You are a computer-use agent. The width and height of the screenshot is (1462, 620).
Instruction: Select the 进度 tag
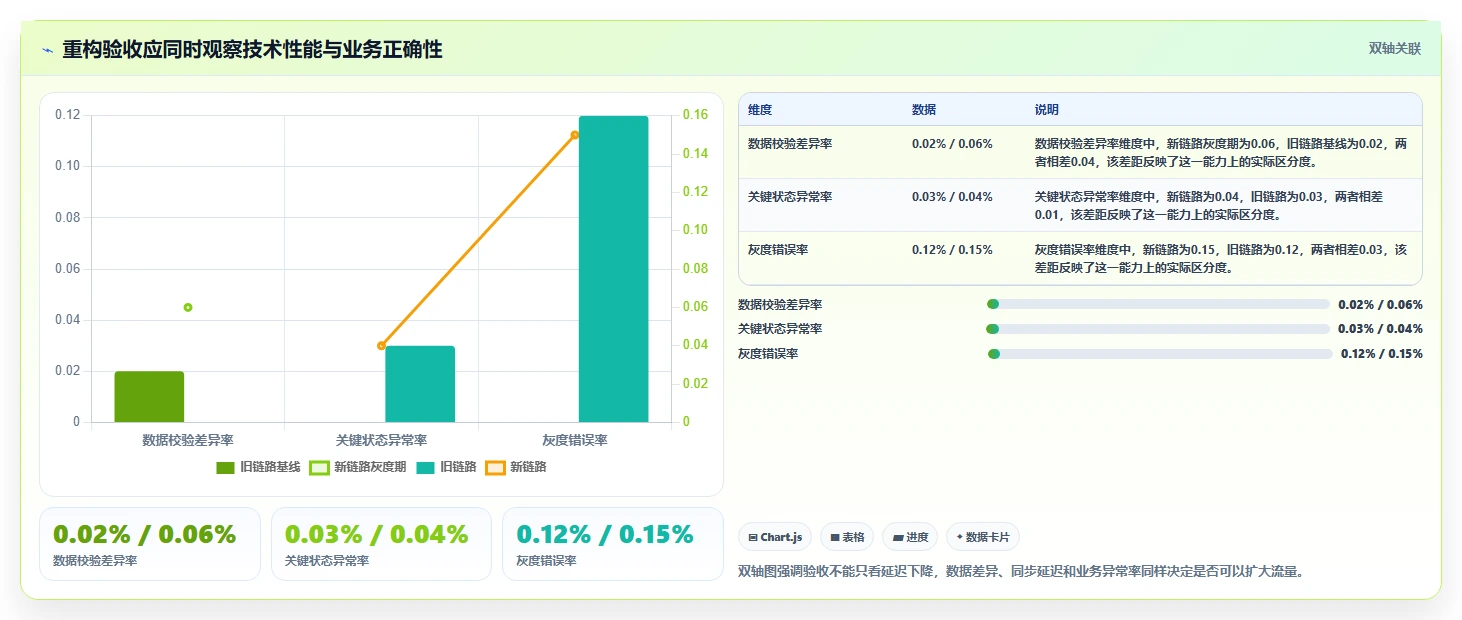(x=910, y=537)
